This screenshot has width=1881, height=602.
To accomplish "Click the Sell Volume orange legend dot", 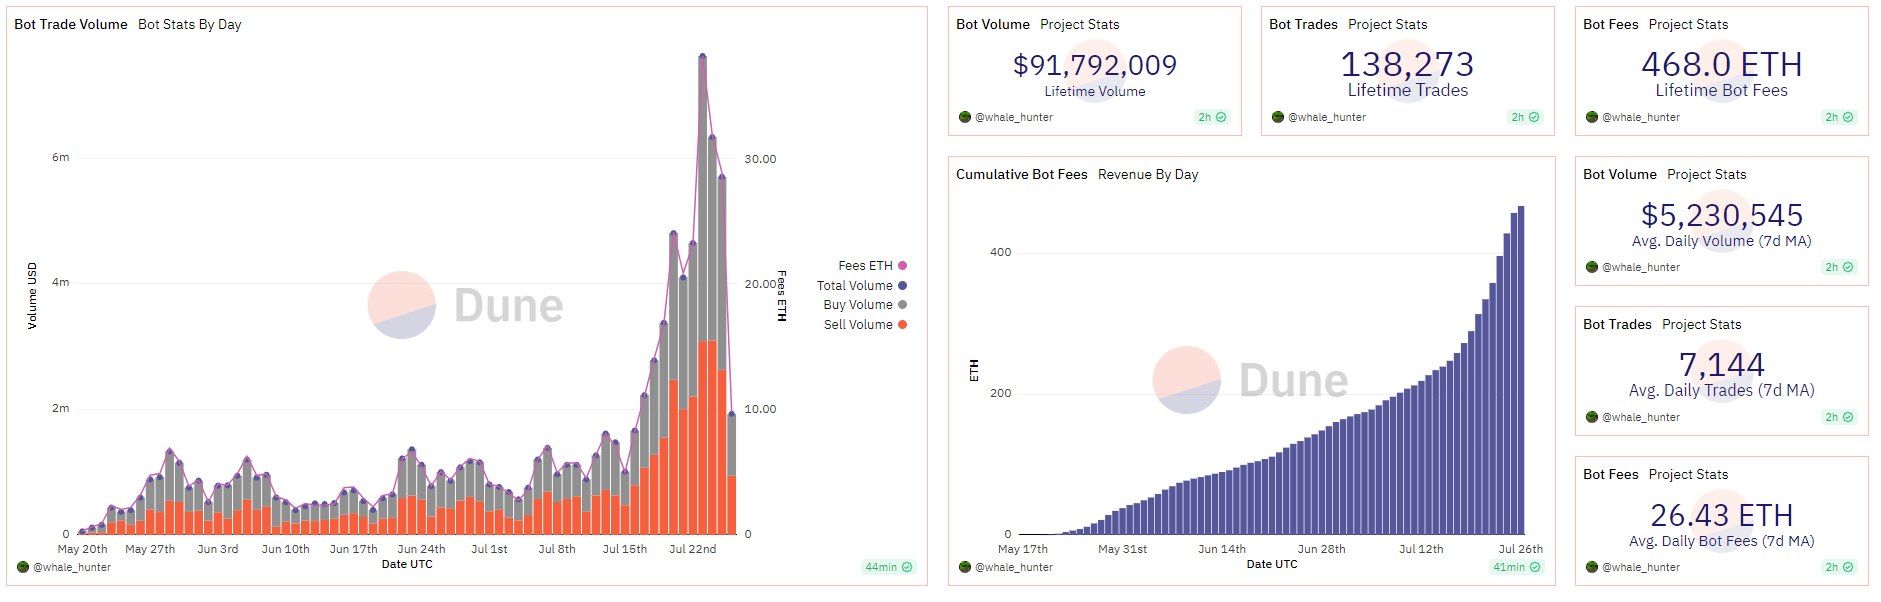I will point(902,325).
